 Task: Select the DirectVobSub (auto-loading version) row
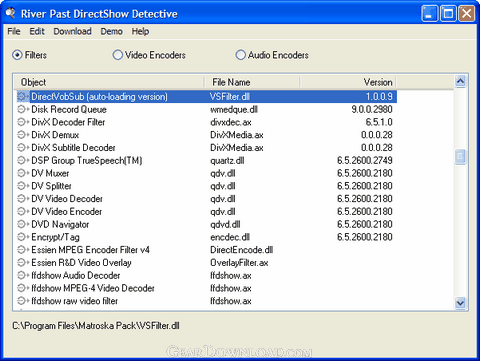(207, 97)
